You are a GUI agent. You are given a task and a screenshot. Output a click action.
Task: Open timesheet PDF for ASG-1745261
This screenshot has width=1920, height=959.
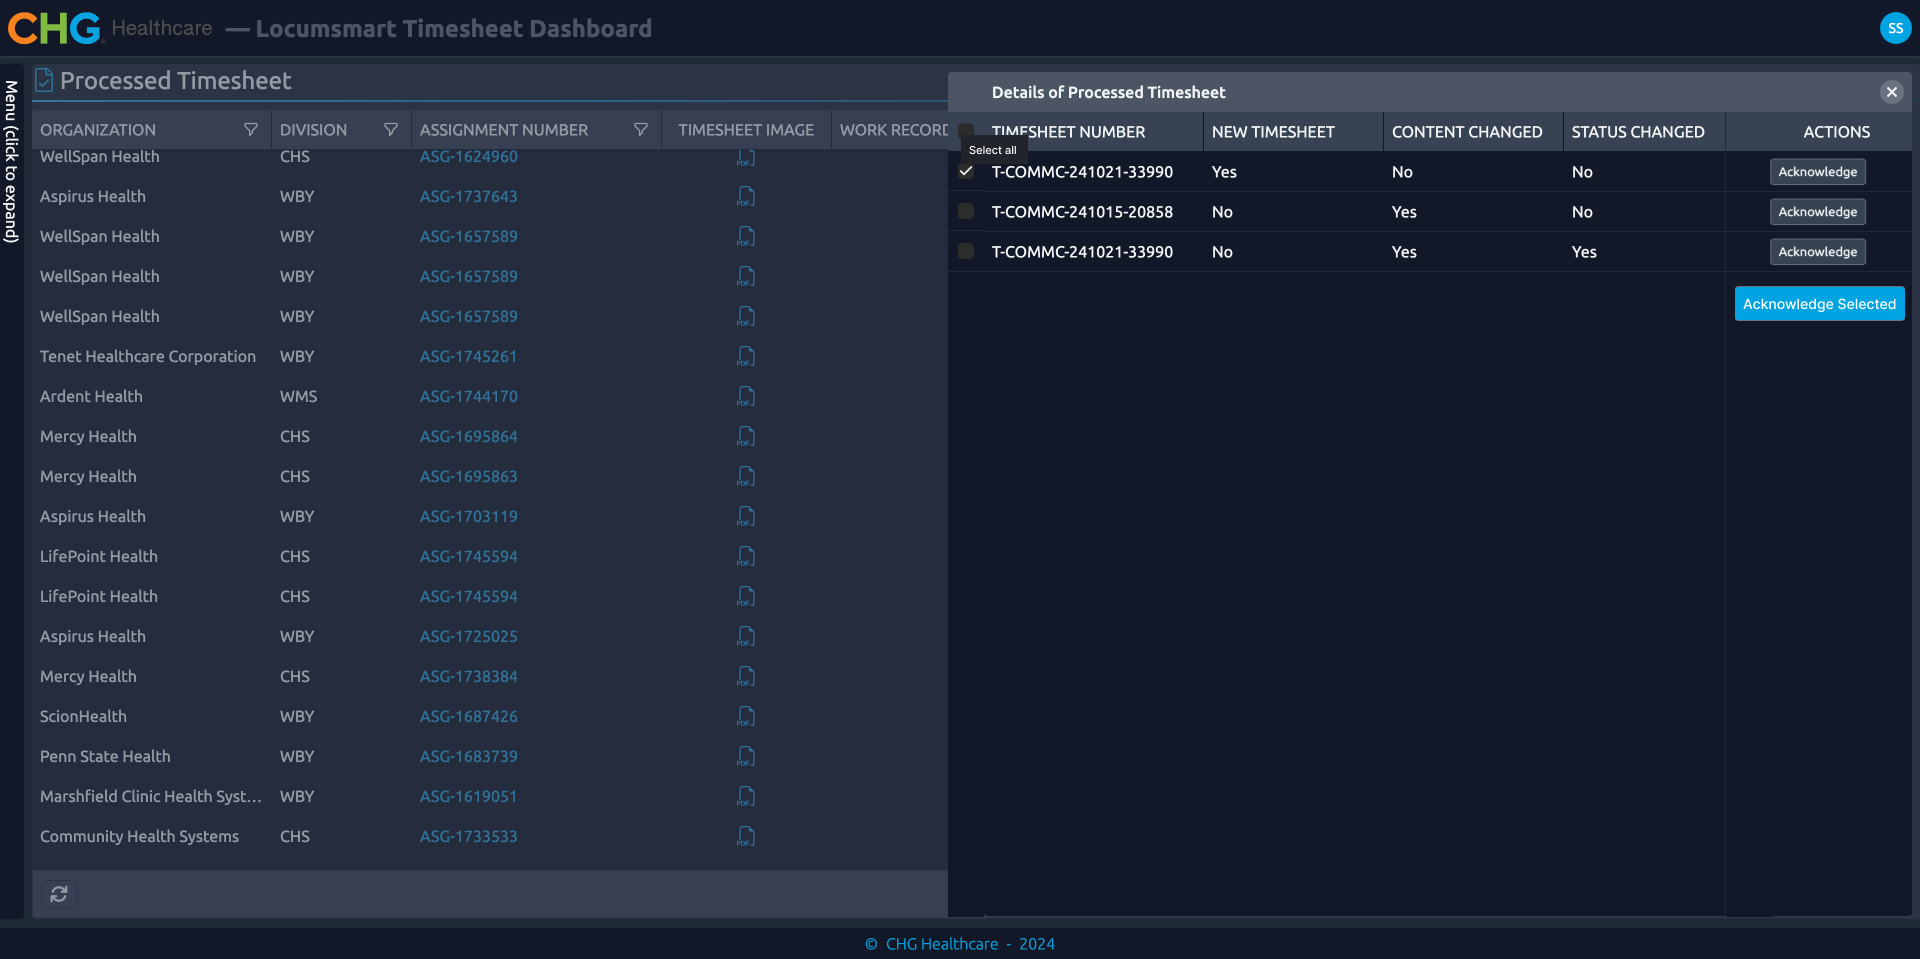[x=746, y=357]
